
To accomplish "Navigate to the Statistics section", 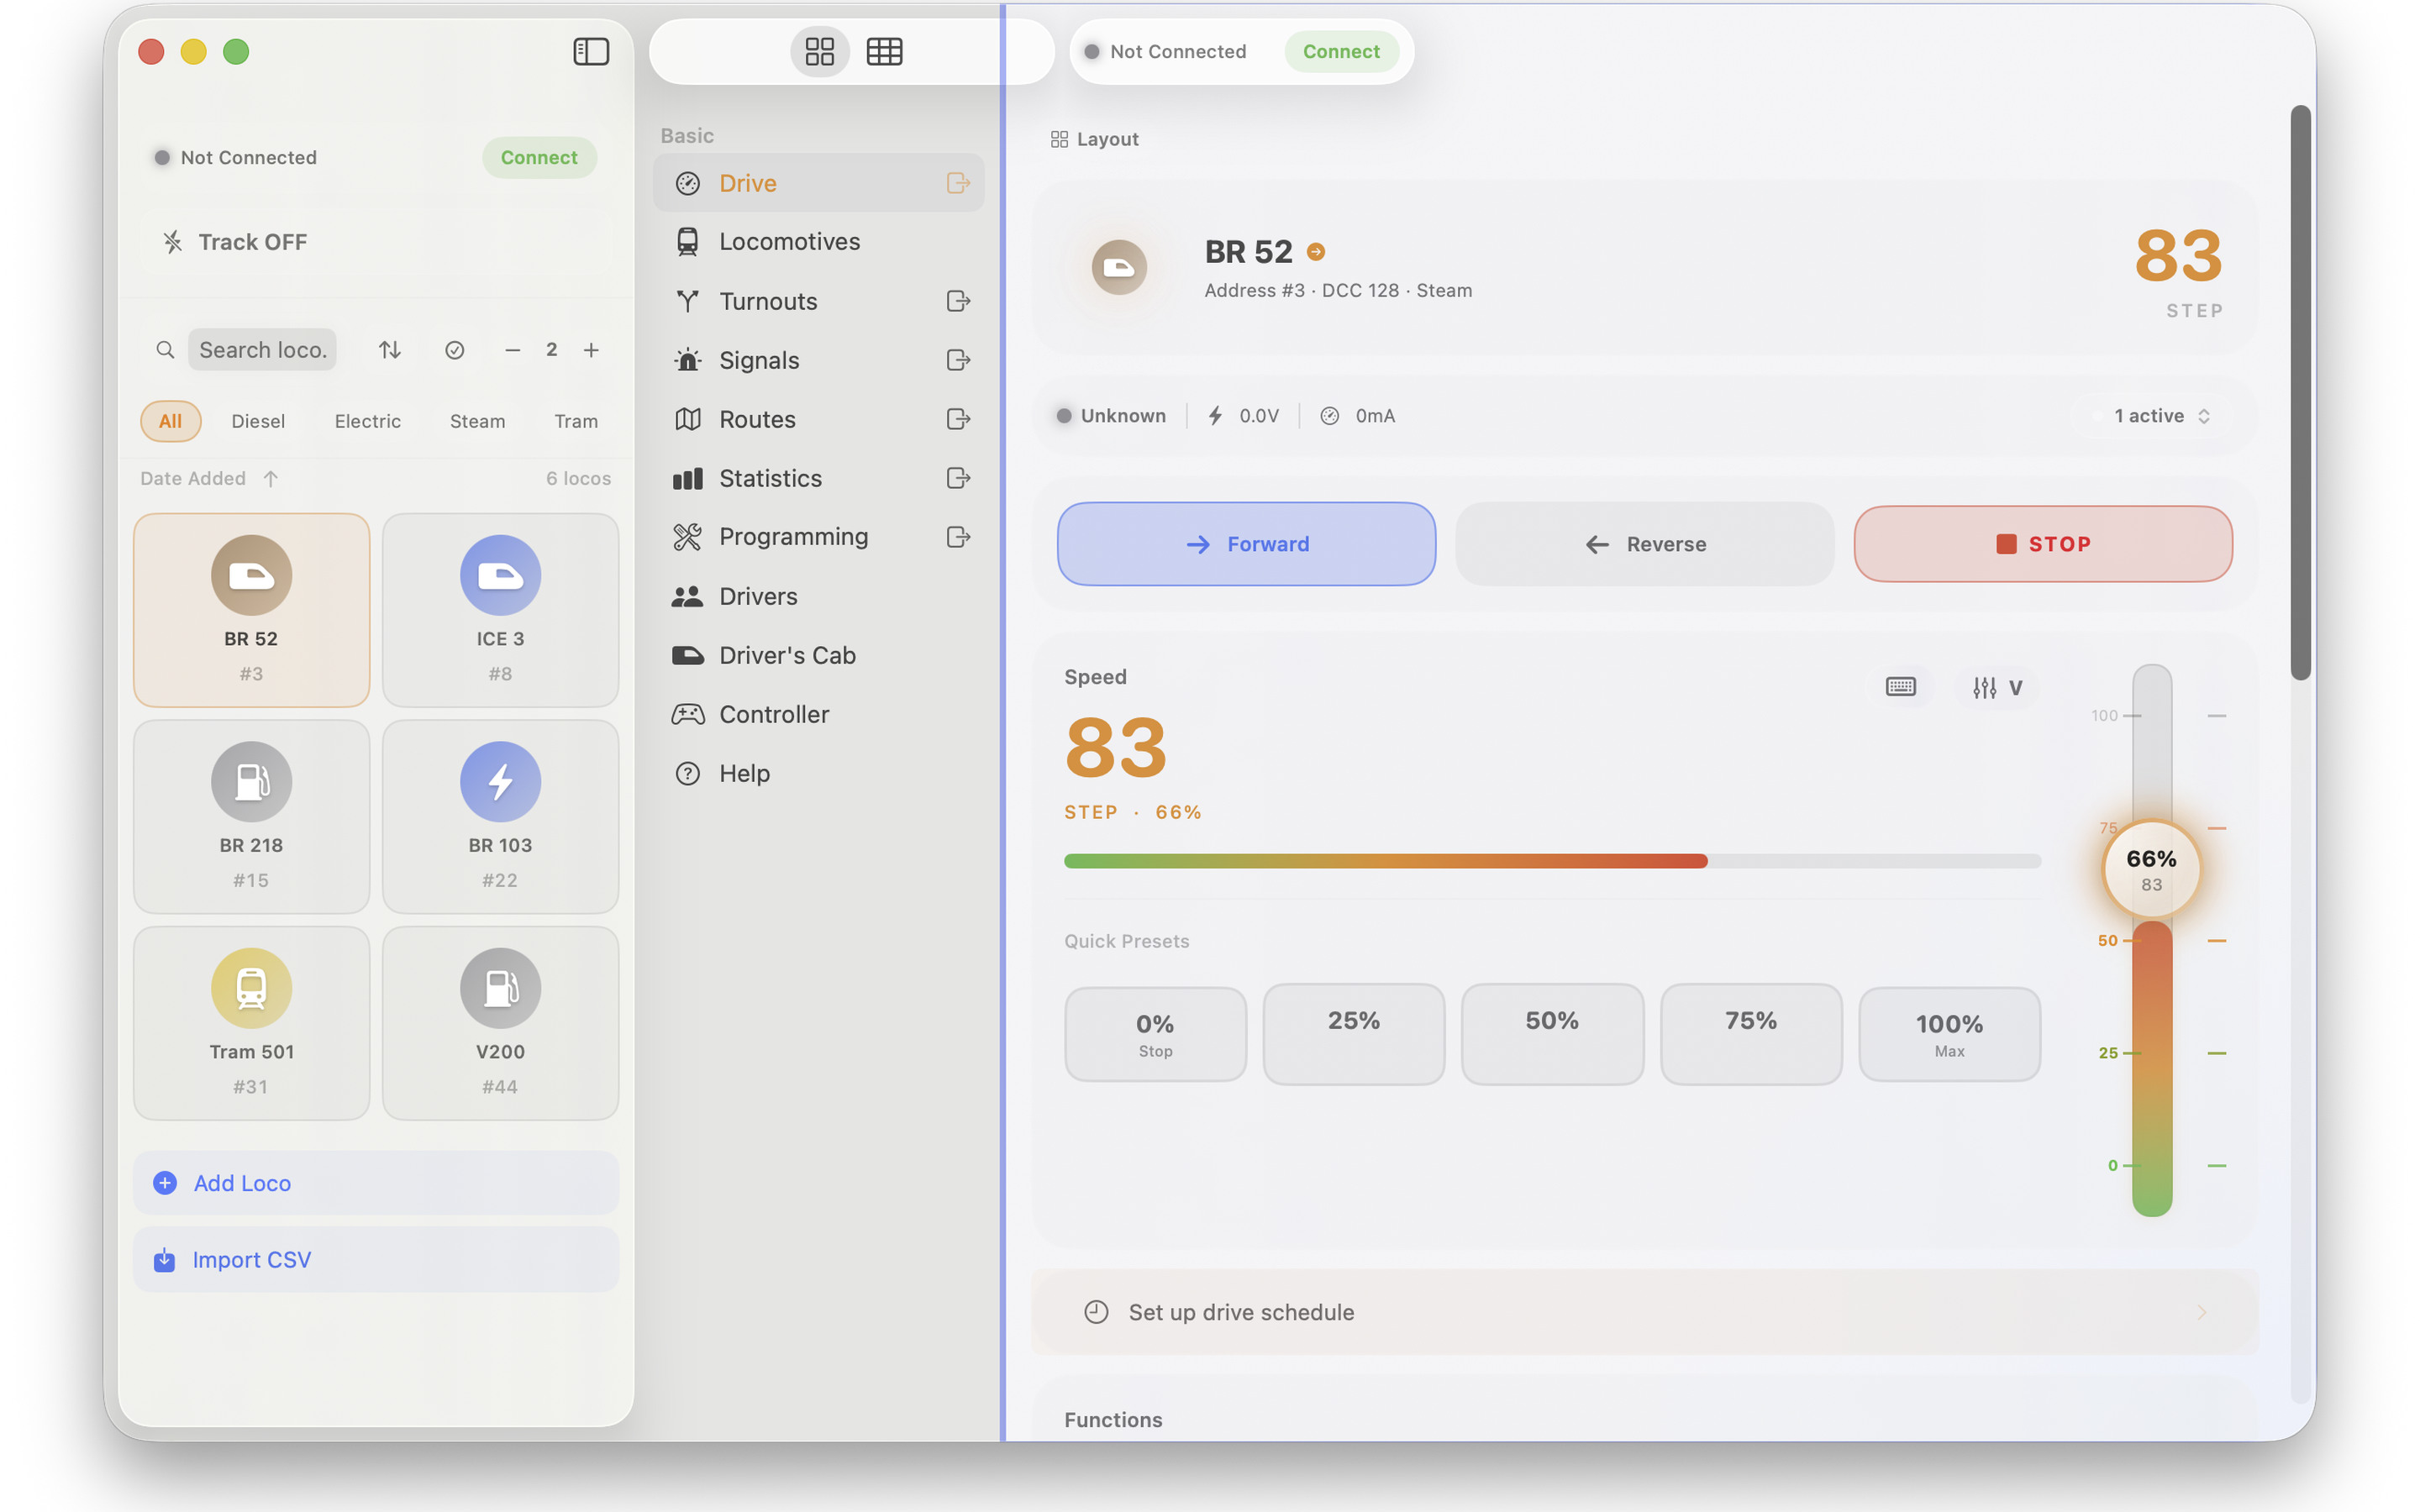I will (x=771, y=478).
